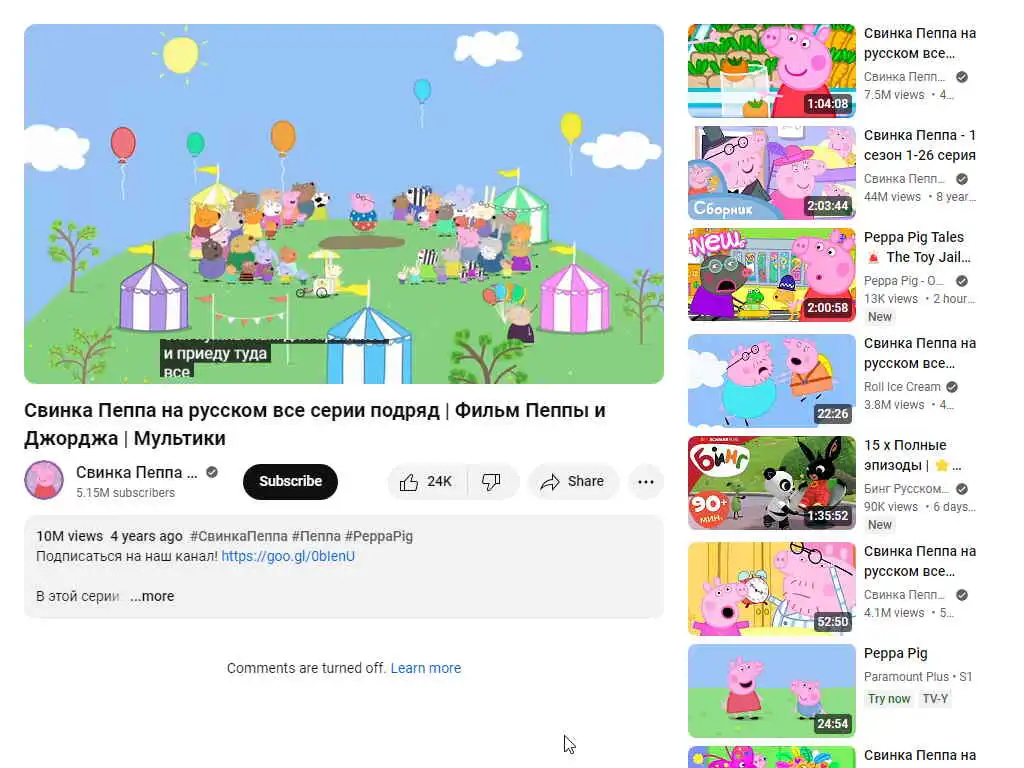Open the goo.gl/0bIenU link

[x=288, y=556]
